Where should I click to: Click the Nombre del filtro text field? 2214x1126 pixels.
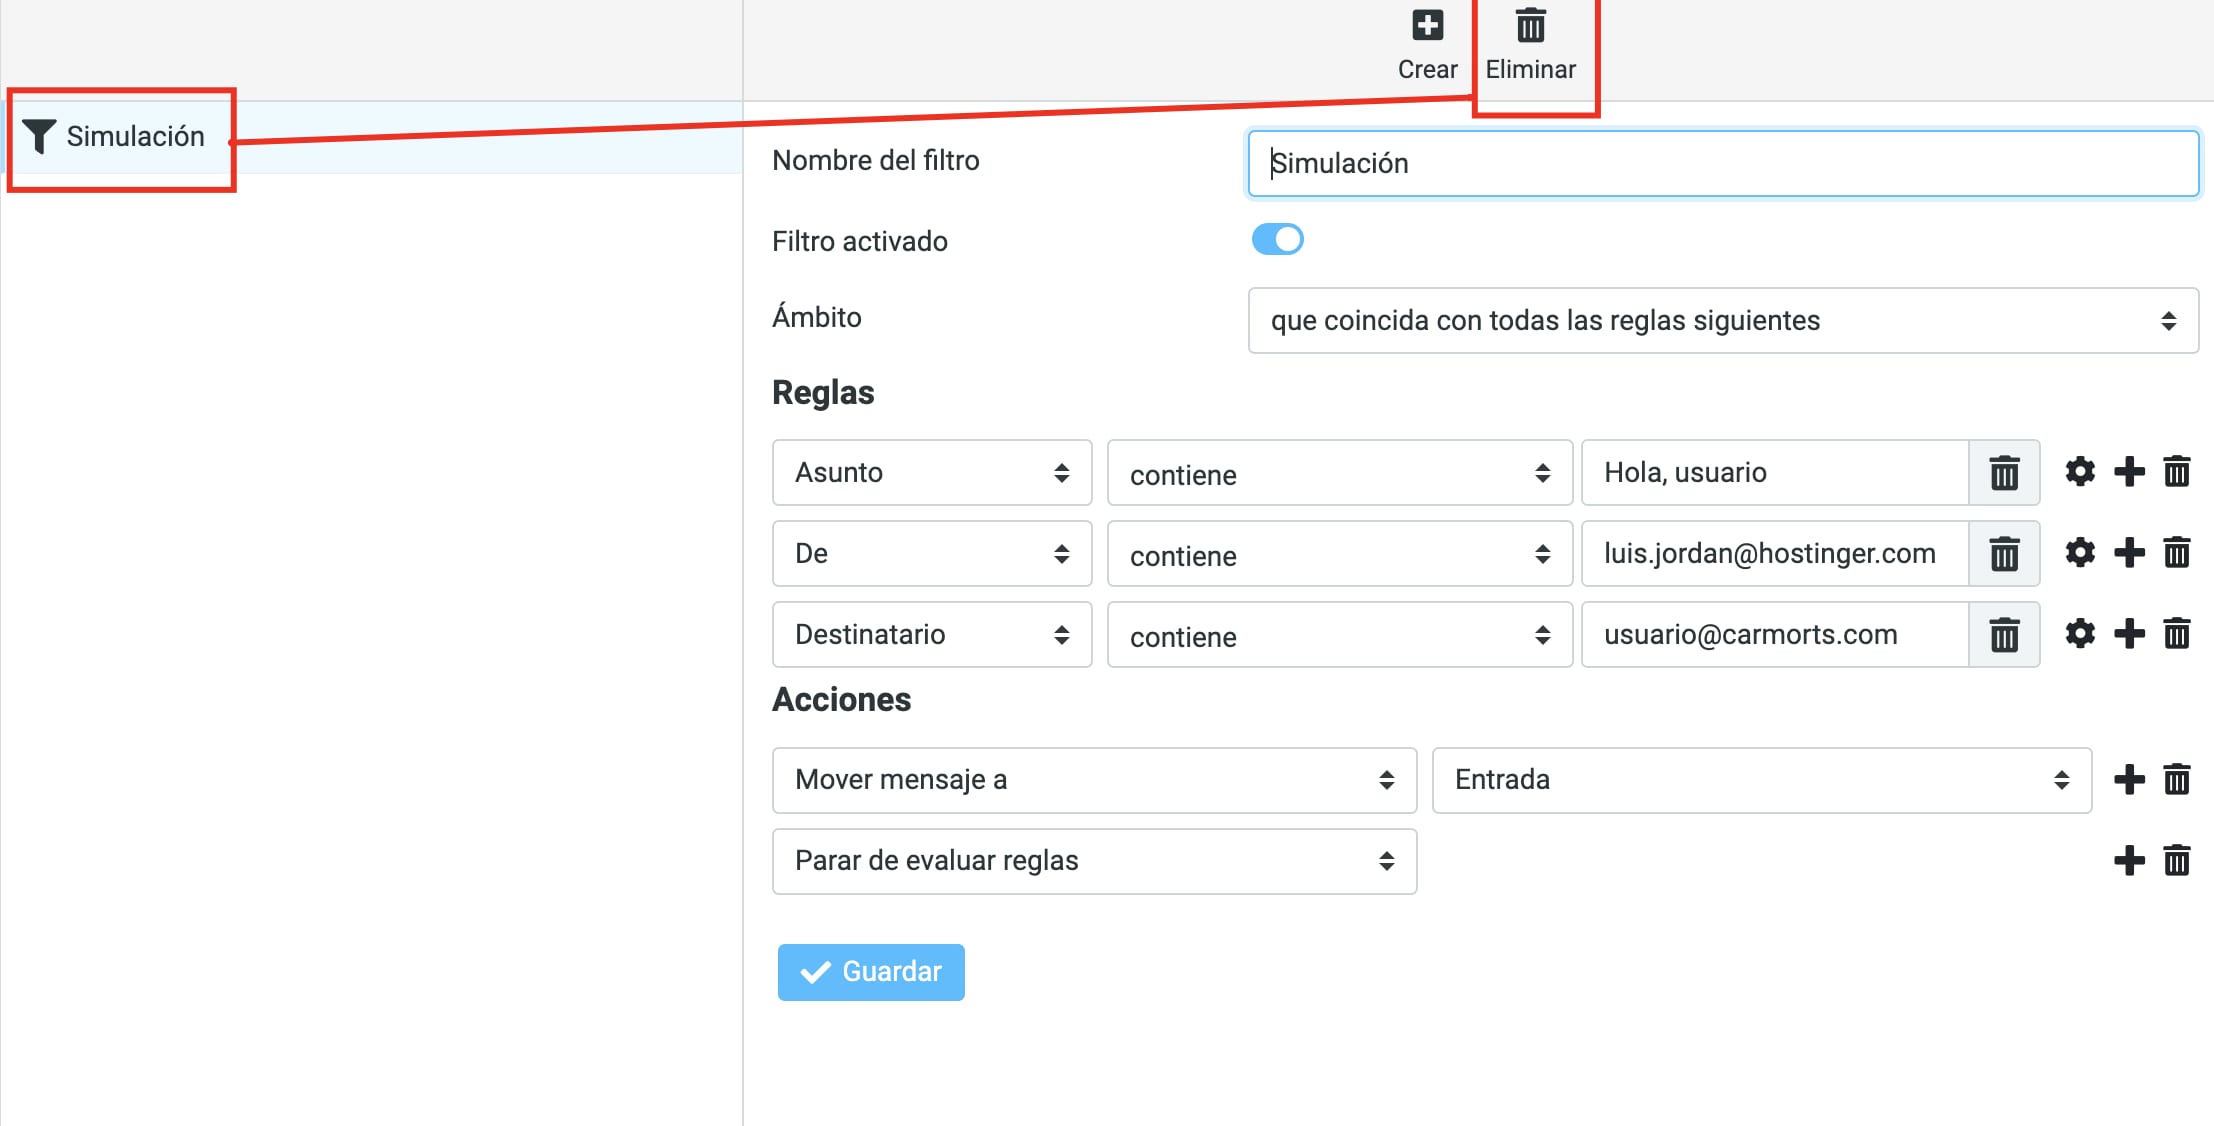click(x=1722, y=164)
